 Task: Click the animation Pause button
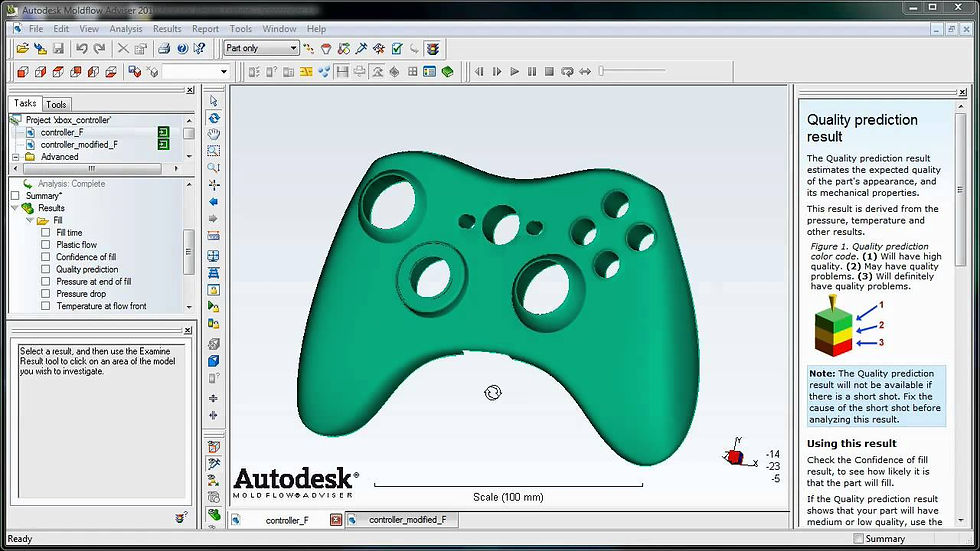click(532, 72)
